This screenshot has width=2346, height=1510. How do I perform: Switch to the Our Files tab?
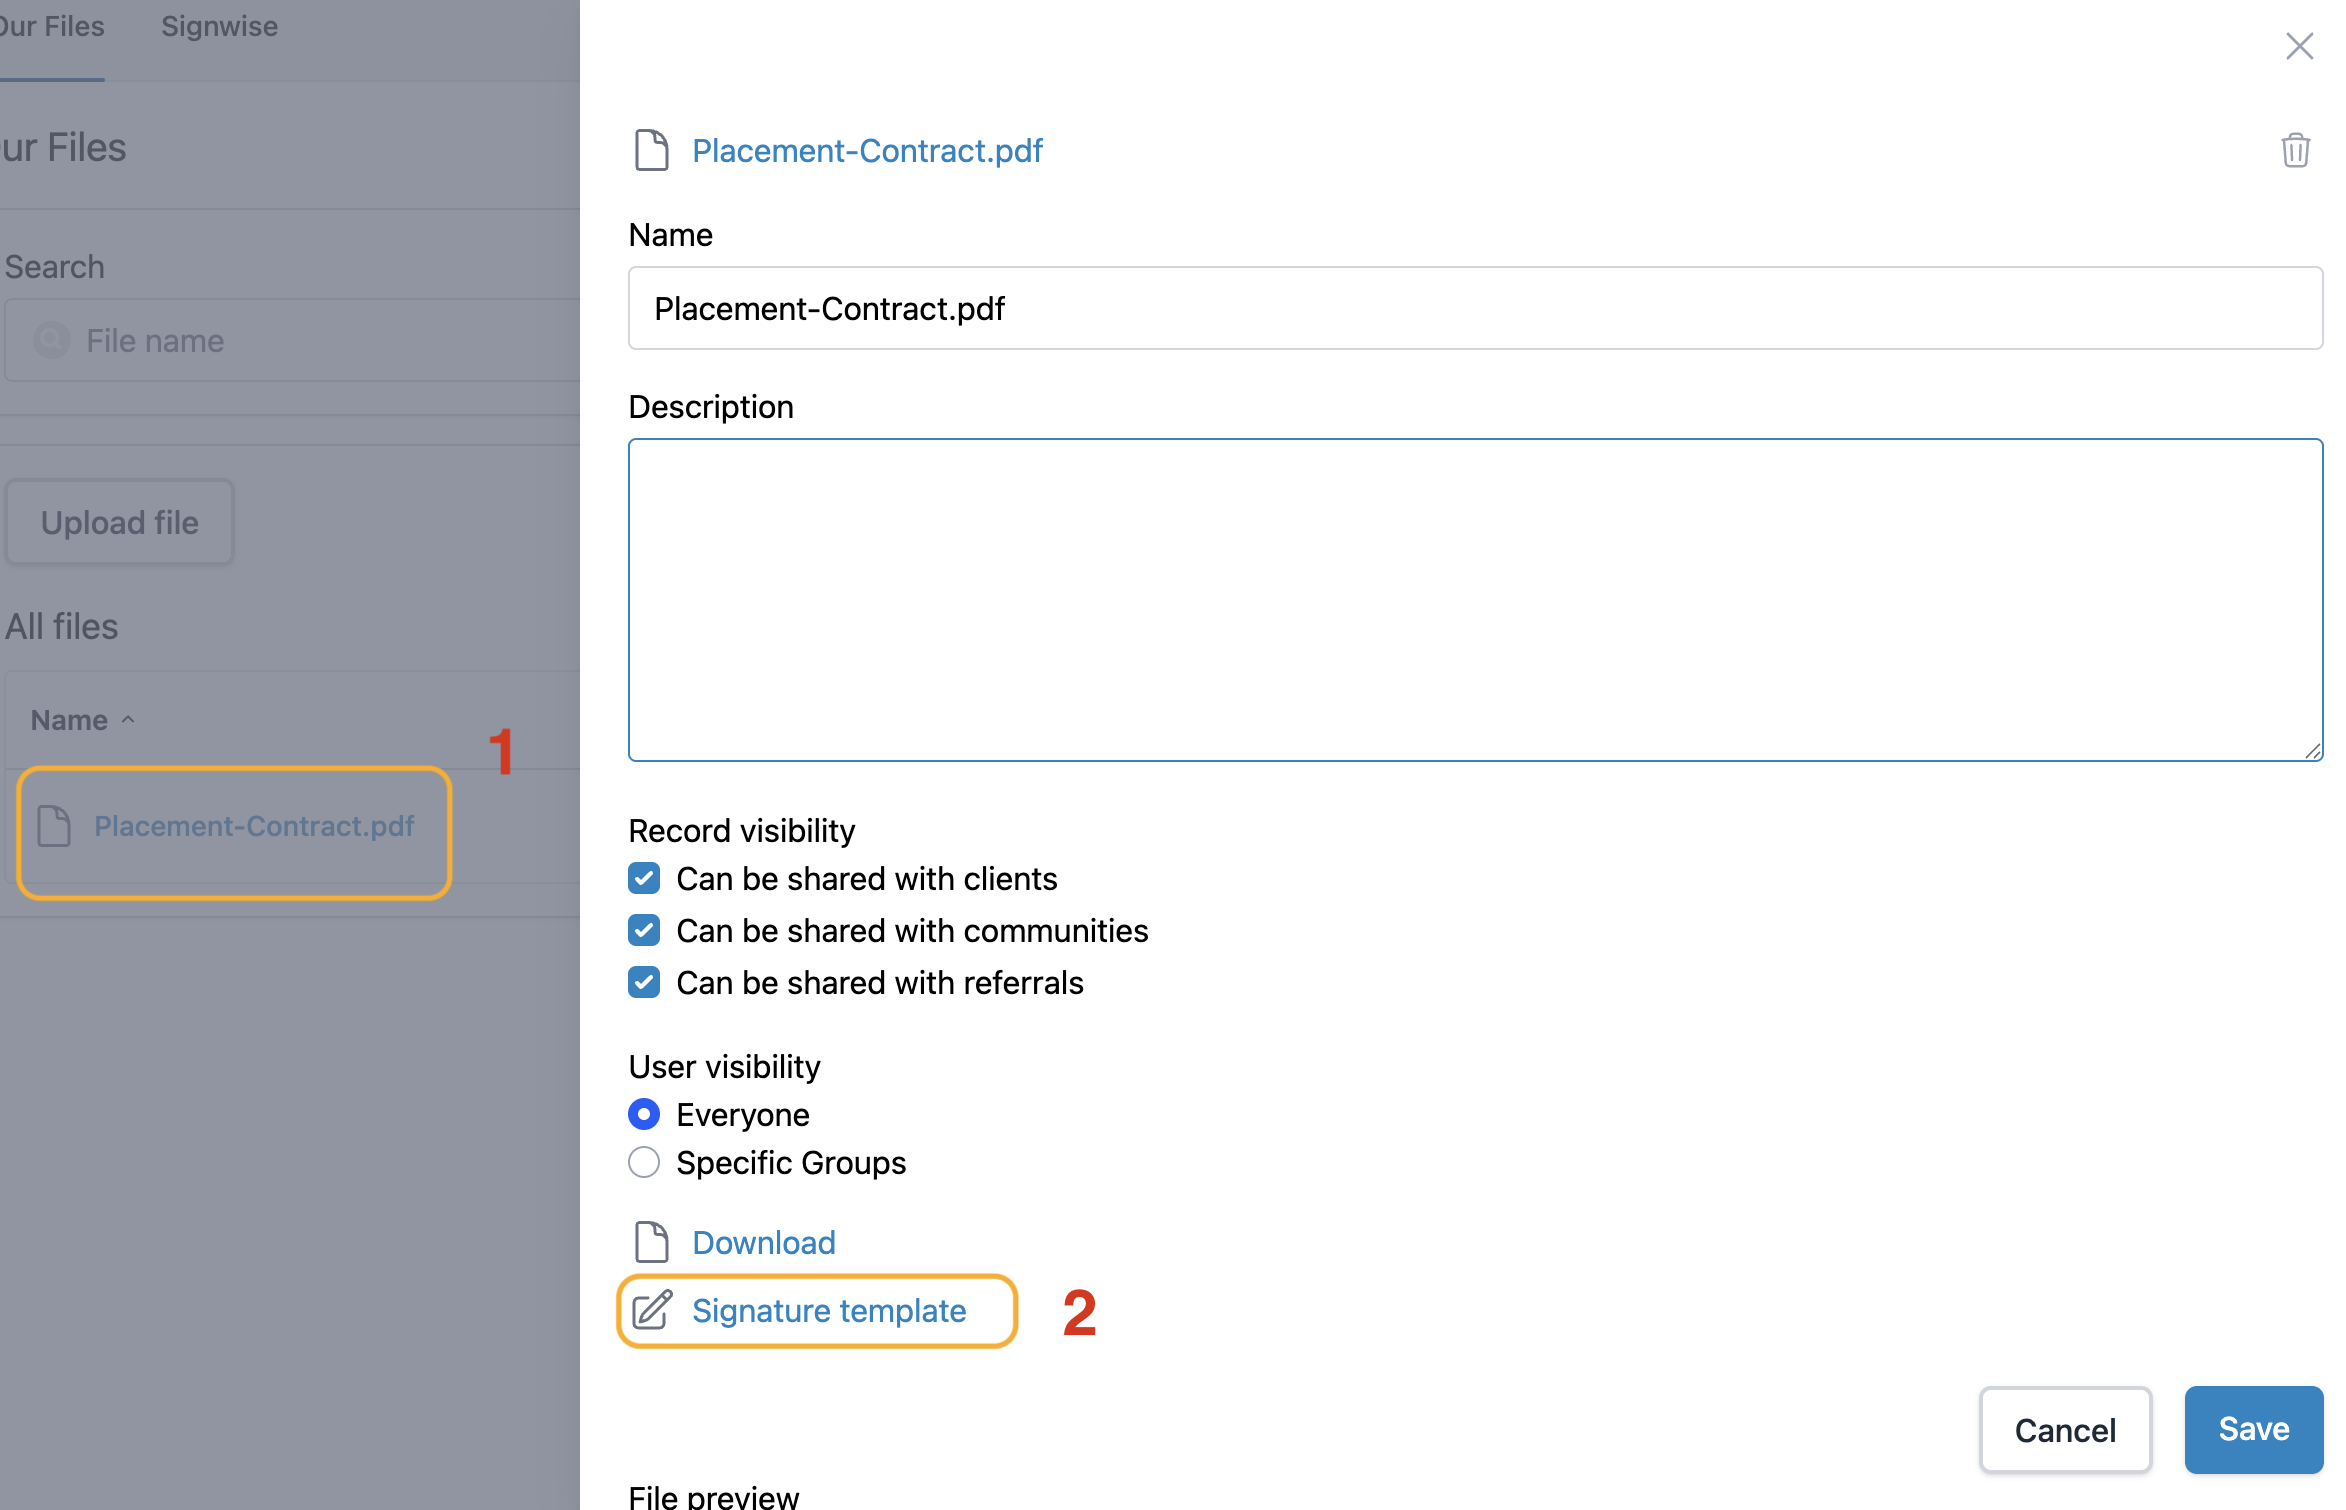52,26
